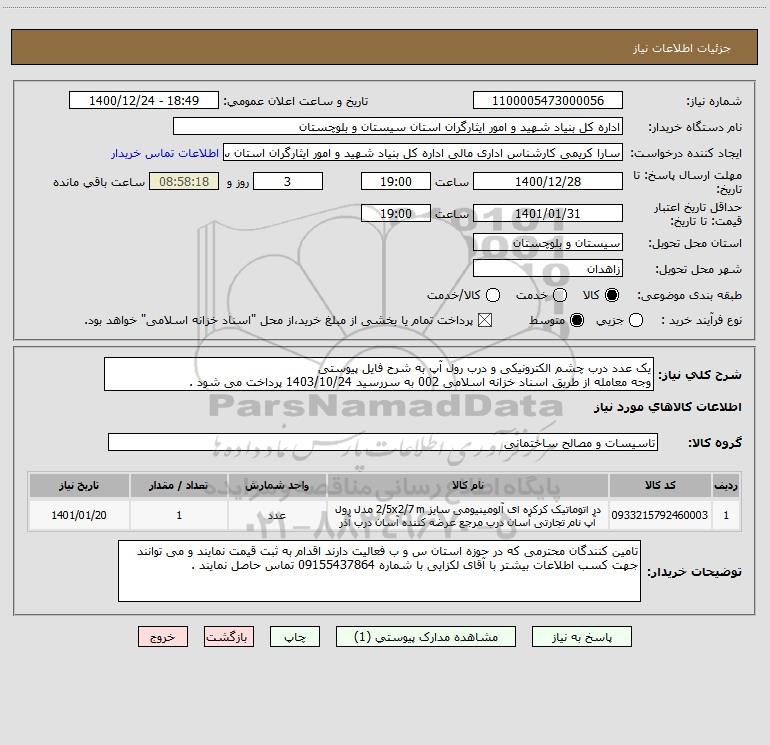Click the شهر محل تحویل label
Viewport: 770px width, 745px height.
(699, 270)
